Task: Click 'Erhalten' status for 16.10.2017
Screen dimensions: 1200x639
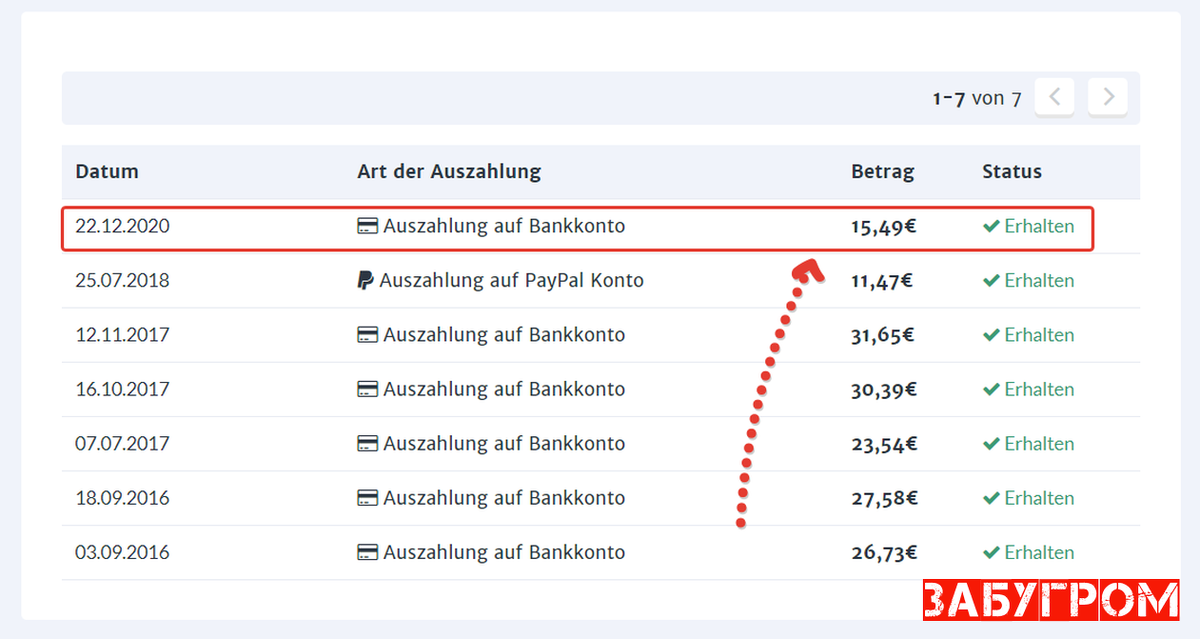Action: coord(1039,389)
